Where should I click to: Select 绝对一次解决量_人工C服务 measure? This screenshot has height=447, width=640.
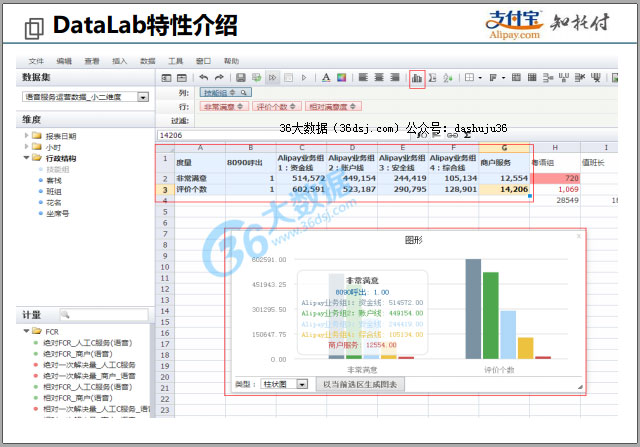click(89, 365)
